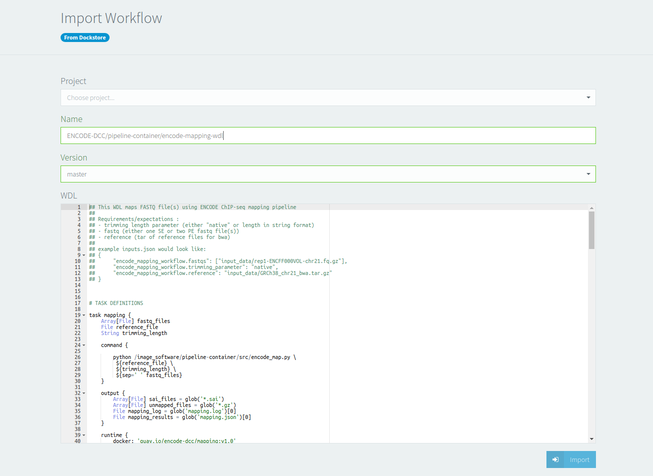Click the mapping_log glob line
The image size is (653, 476).
(174, 411)
